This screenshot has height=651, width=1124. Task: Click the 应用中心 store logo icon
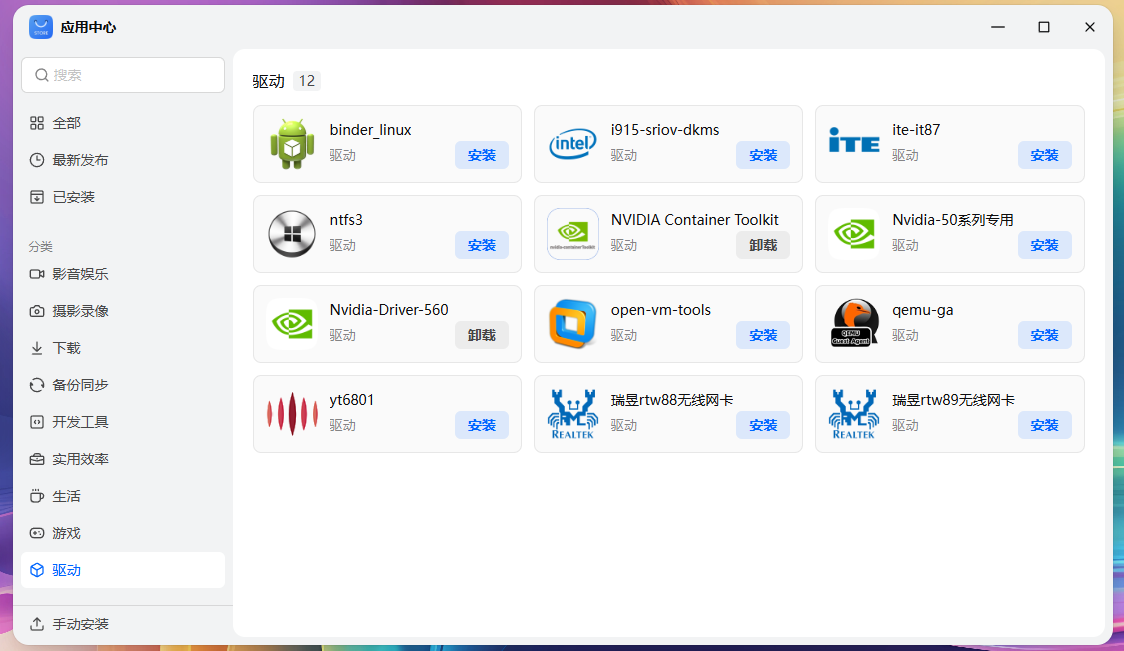pos(41,27)
